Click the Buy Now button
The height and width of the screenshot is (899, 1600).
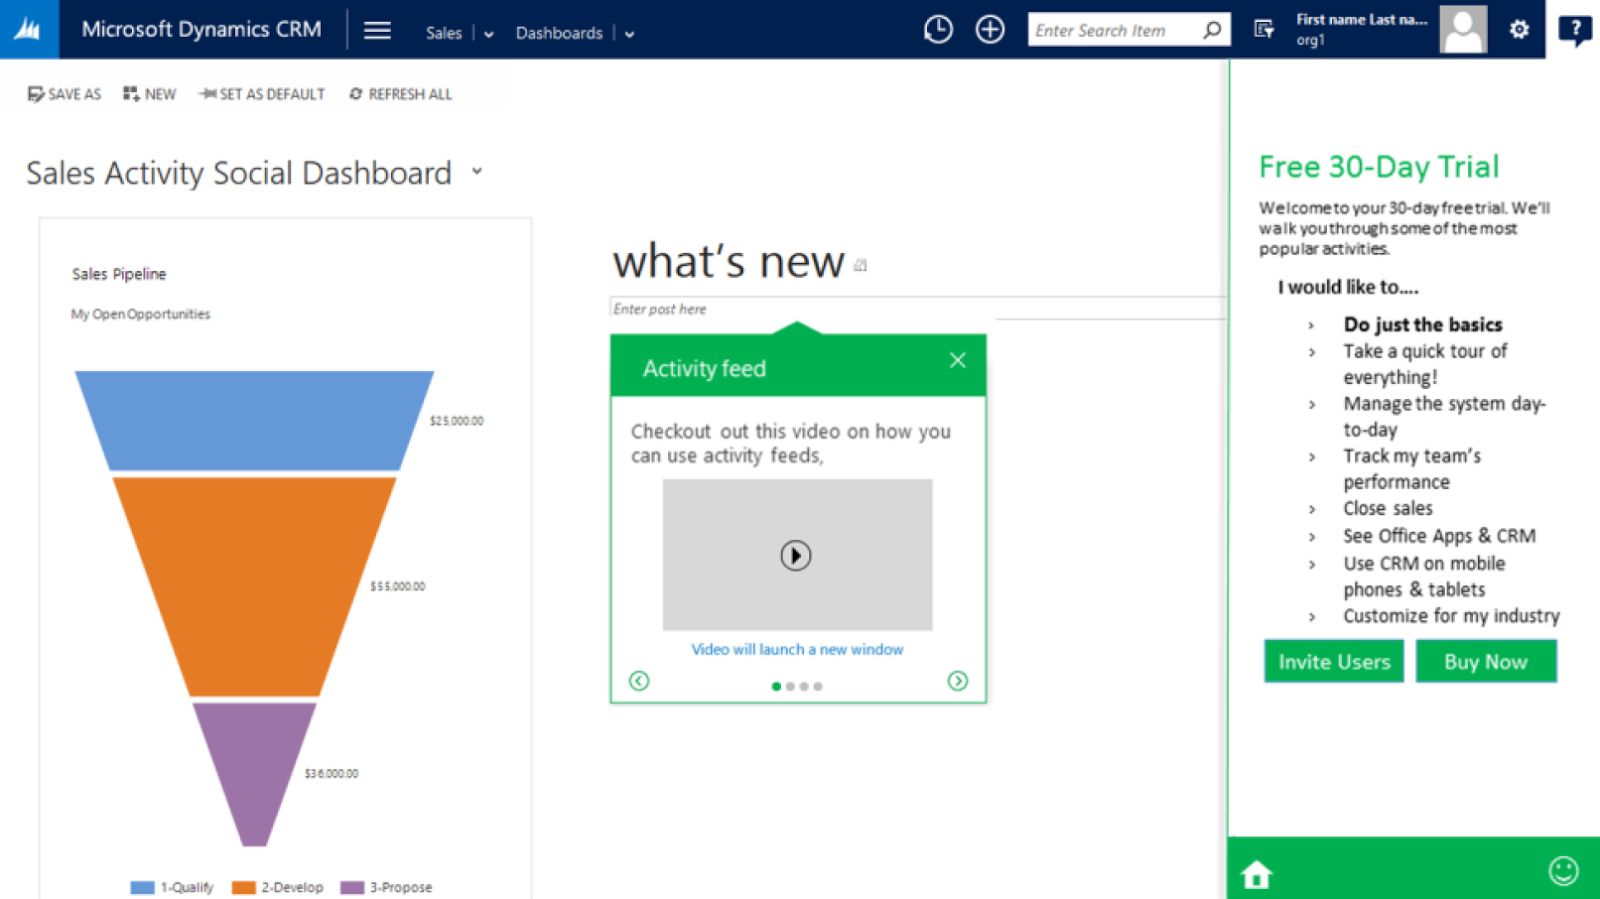(x=1486, y=661)
